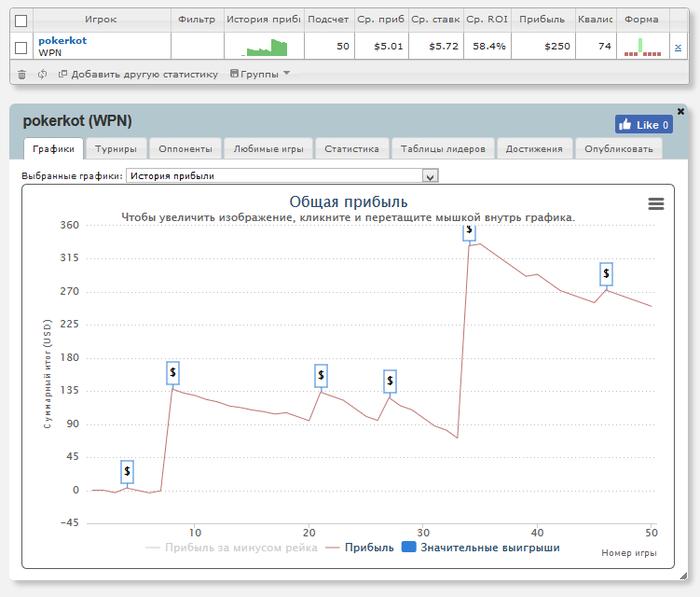
Task: Click the Facebook Like thumb button
Action: coord(644,125)
